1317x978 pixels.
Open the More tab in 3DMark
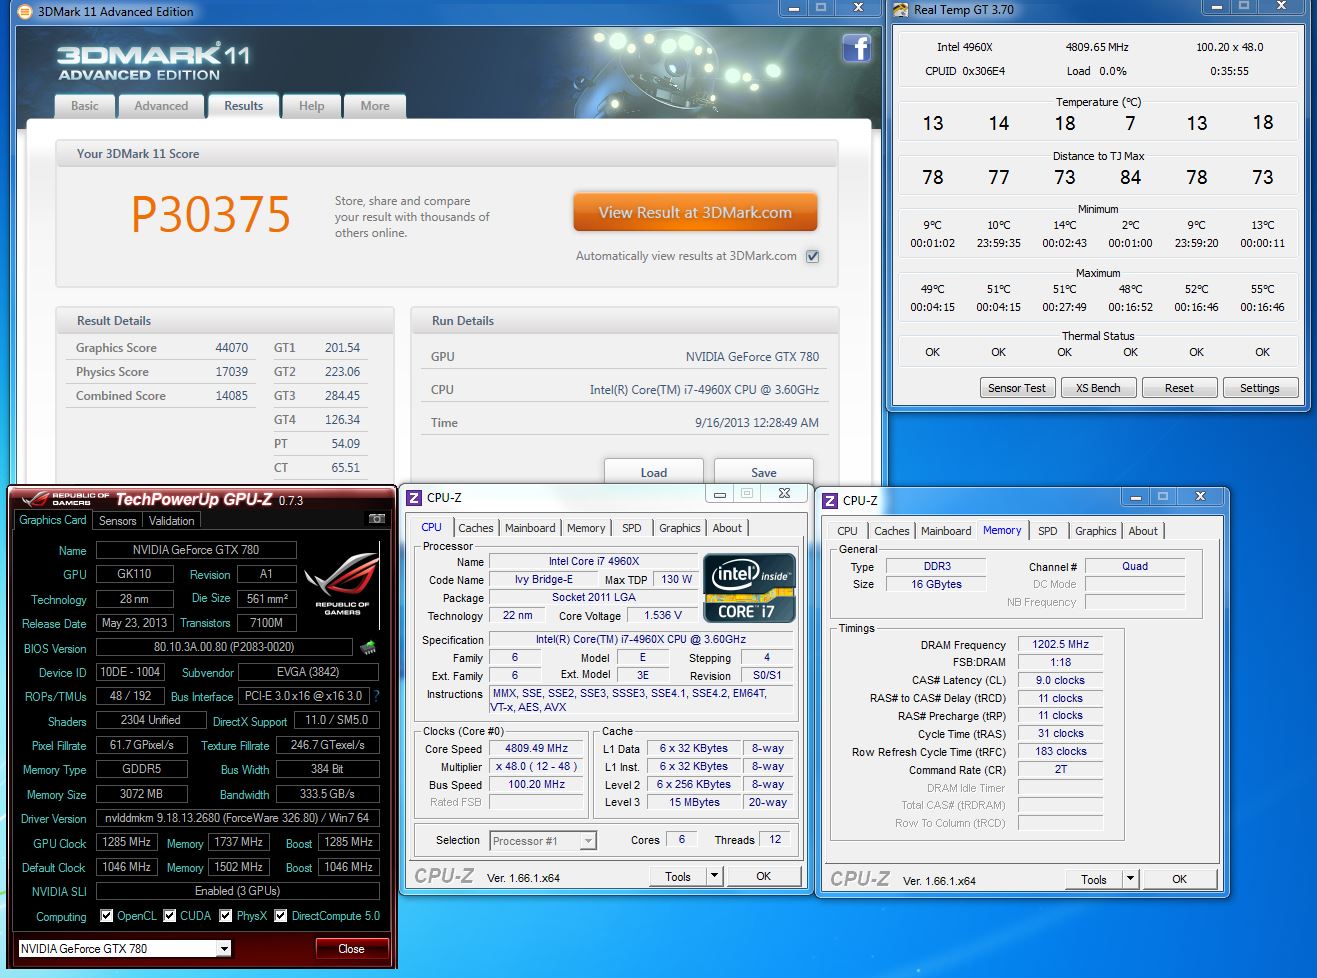[375, 106]
